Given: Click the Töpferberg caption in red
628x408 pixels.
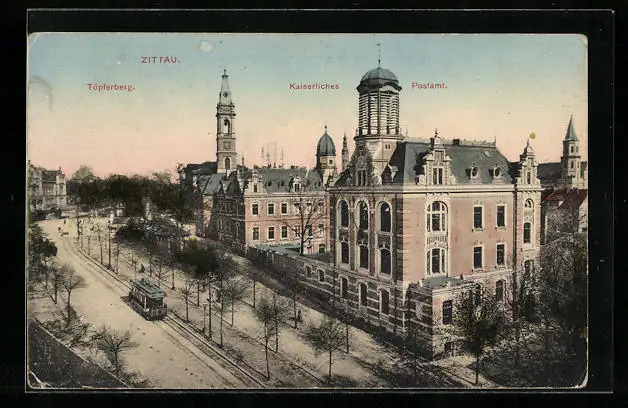Looking at the screenshot, I should 110,87.
